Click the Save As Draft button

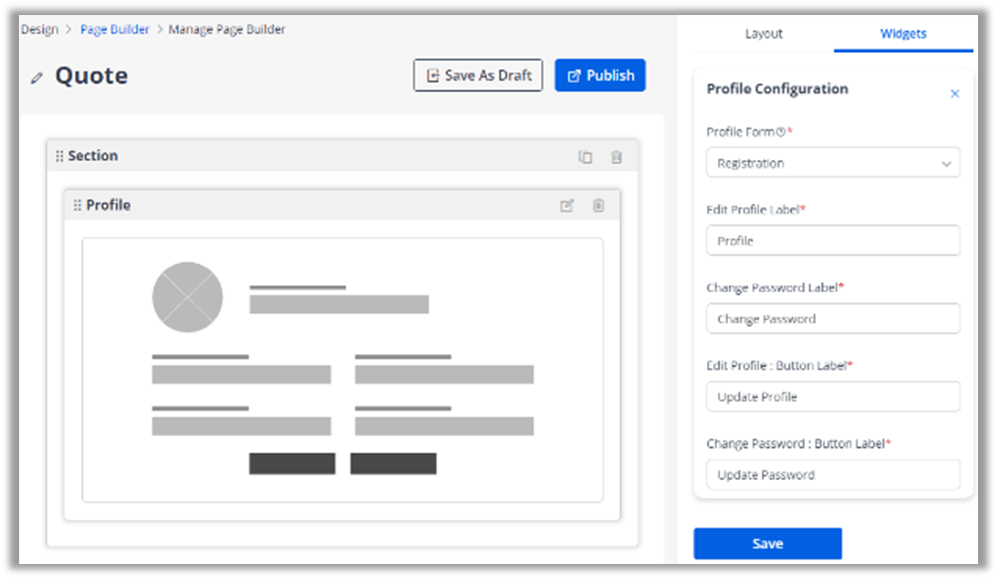(x=478, y=75)
